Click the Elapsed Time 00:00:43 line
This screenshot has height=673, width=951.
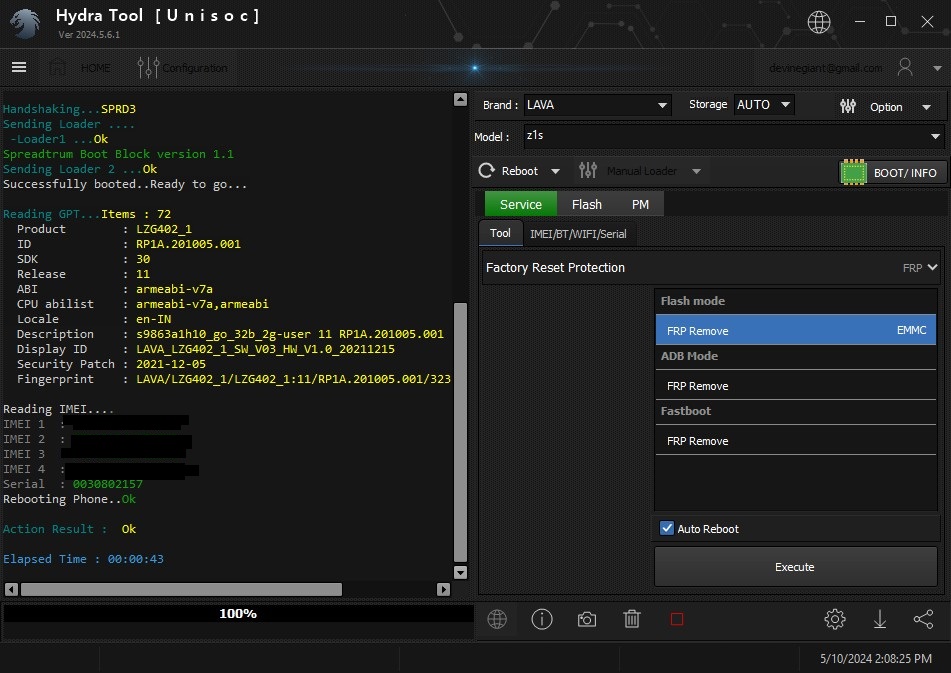pyautogui.click(x=83, y=559)
